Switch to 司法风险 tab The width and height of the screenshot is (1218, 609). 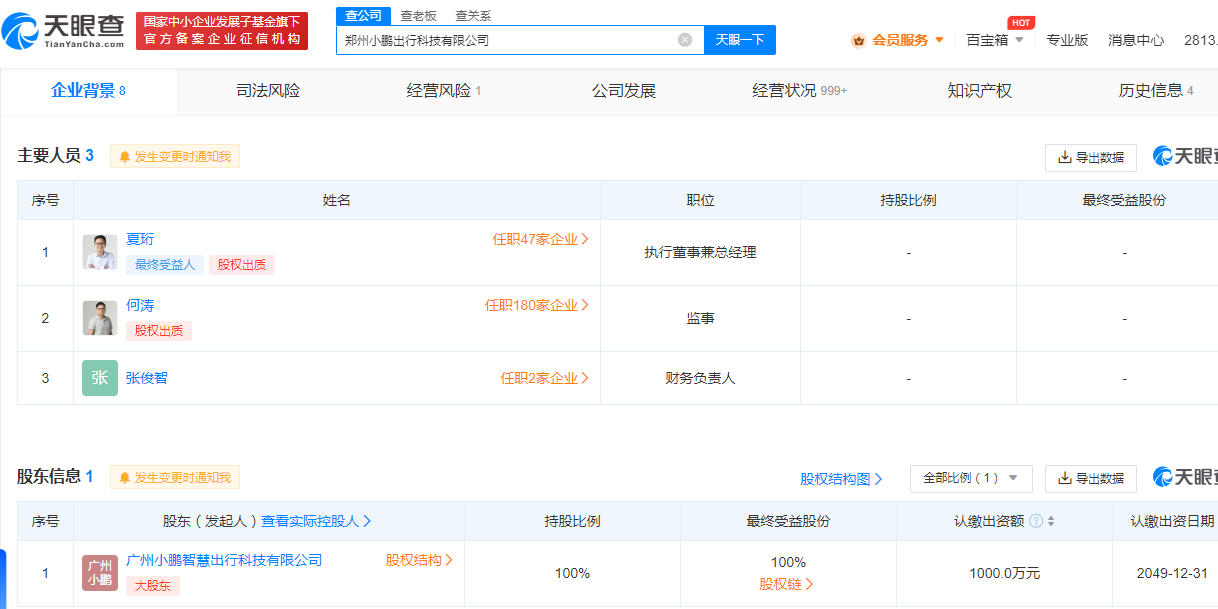tap(268, 92)
